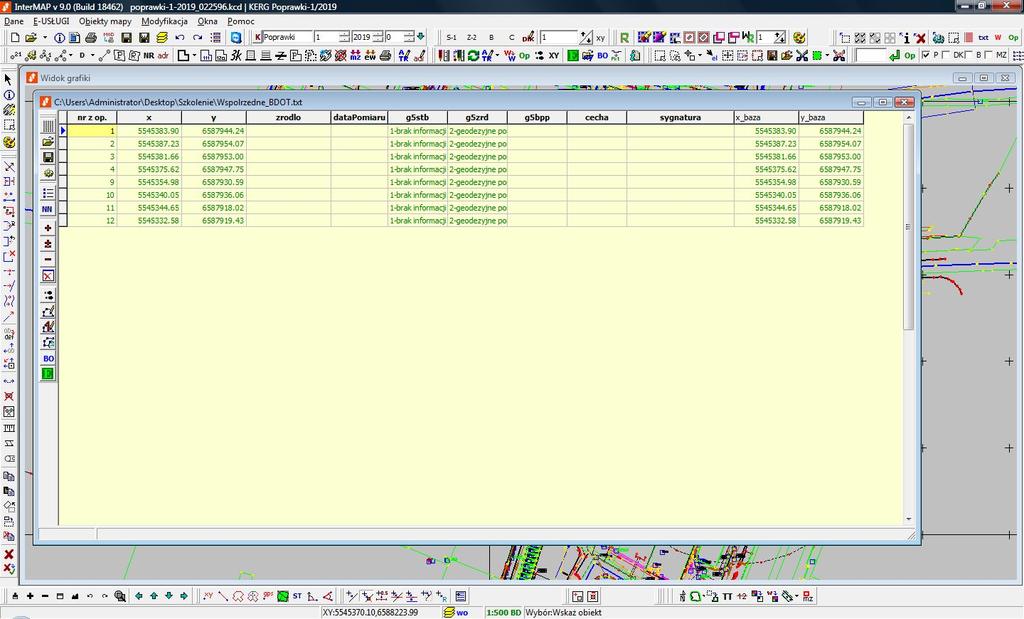Click the 'nr z op.' column header
Viewport: 1024px width, 619px height.
[x=92, y=118]
